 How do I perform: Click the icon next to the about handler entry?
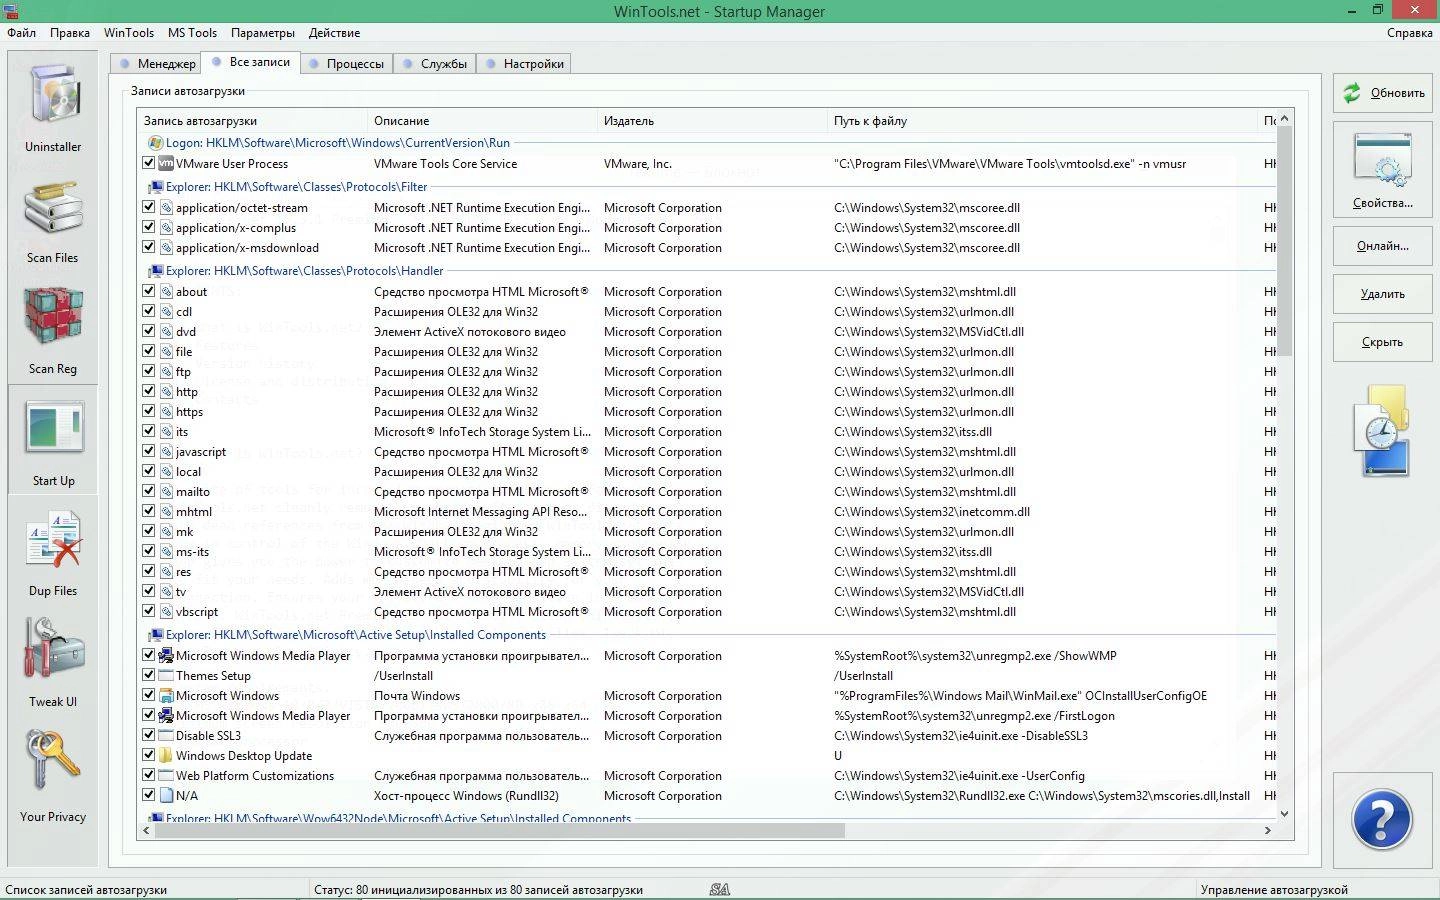166,291
